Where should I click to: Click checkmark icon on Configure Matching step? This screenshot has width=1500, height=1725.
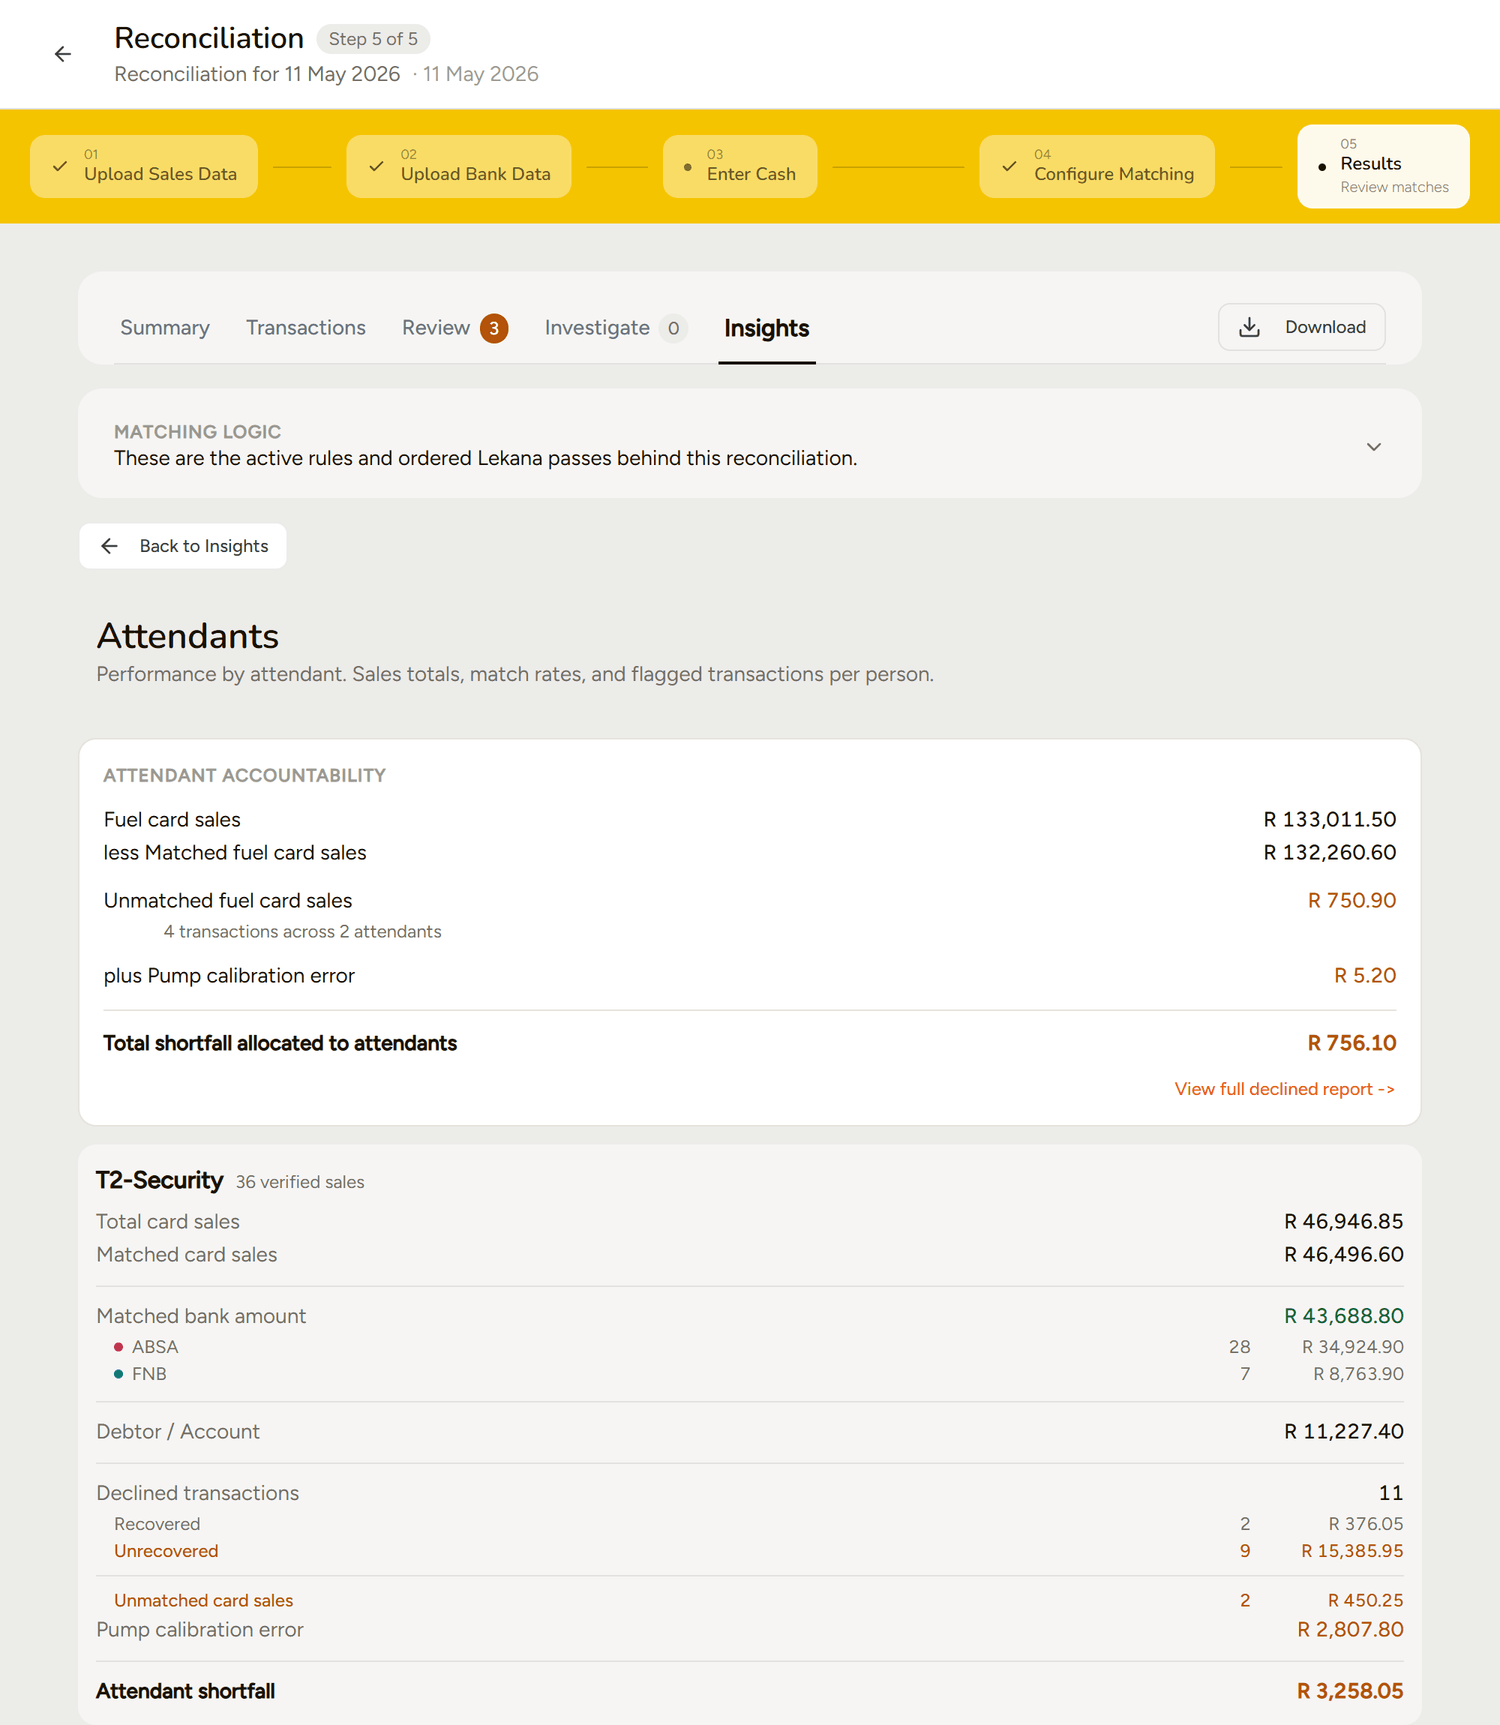pyautogui.click(x=1009, y=166)
